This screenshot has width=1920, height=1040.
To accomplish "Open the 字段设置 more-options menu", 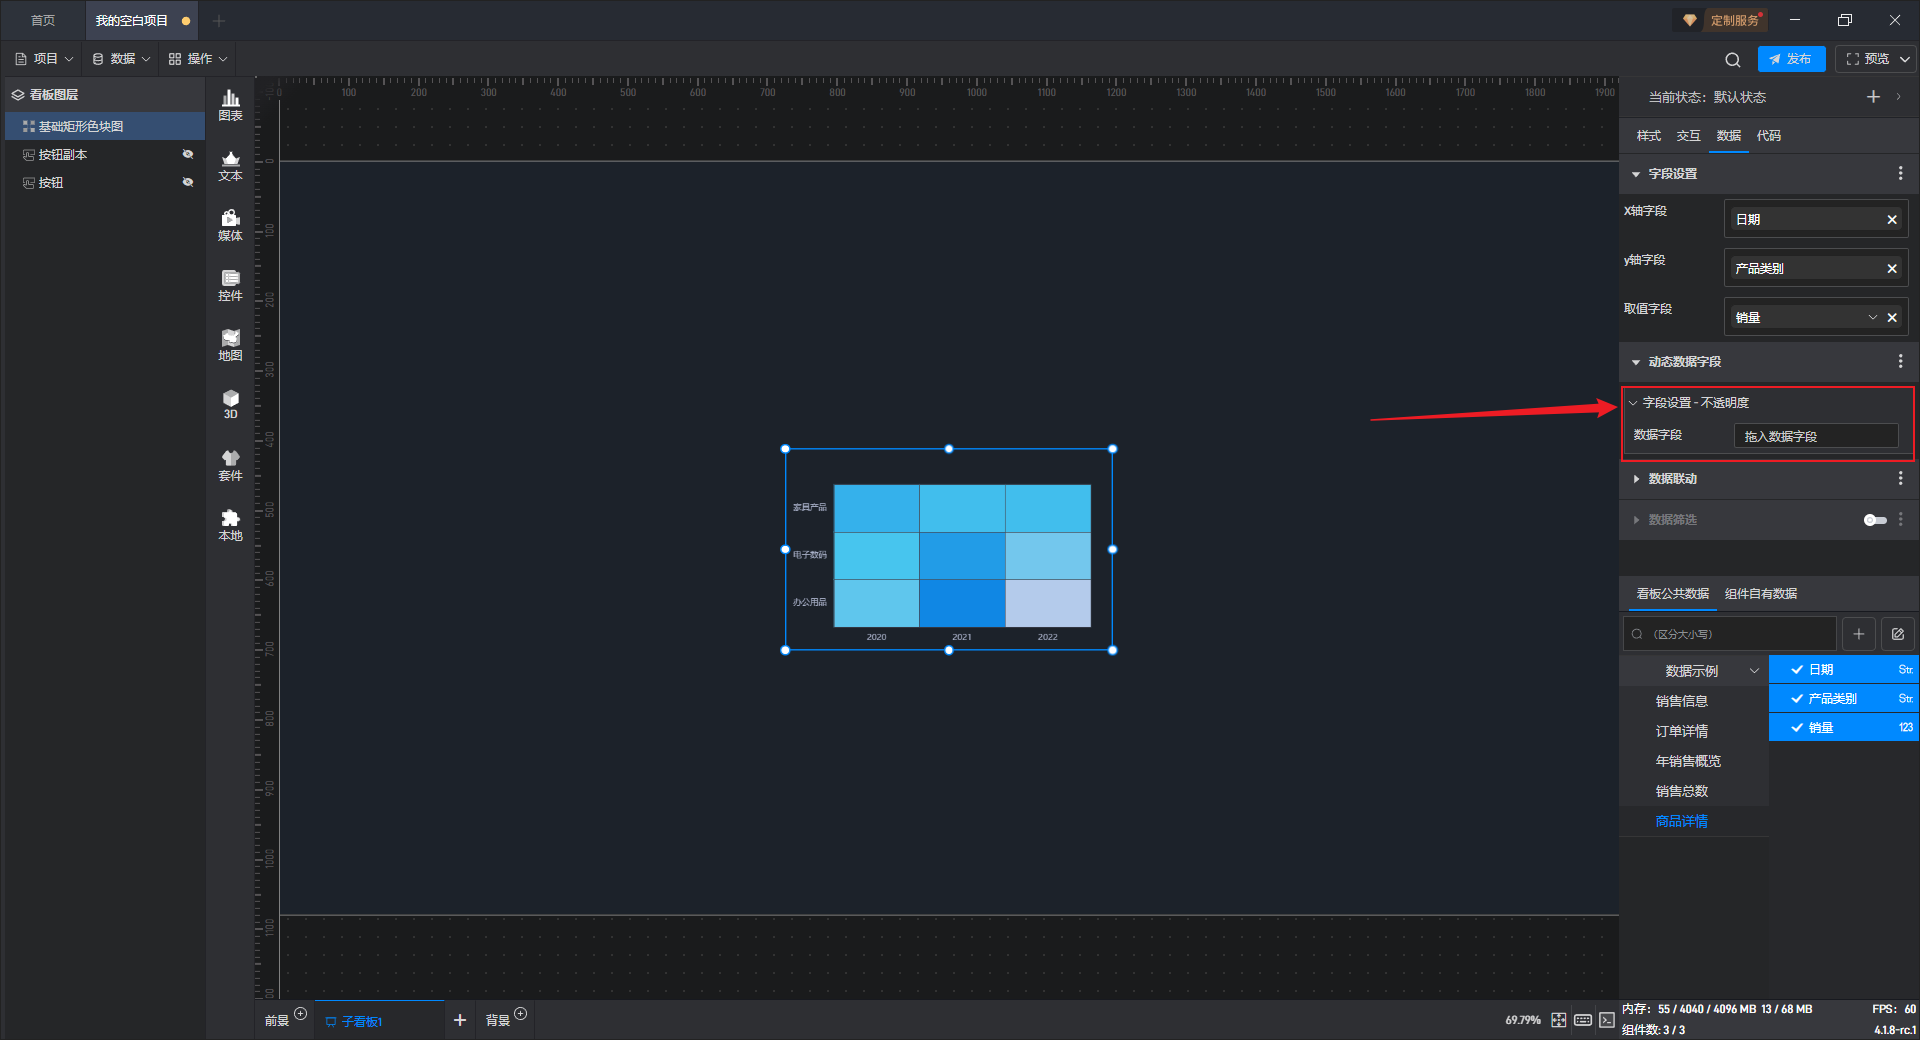I will [x=1900, y=174].
